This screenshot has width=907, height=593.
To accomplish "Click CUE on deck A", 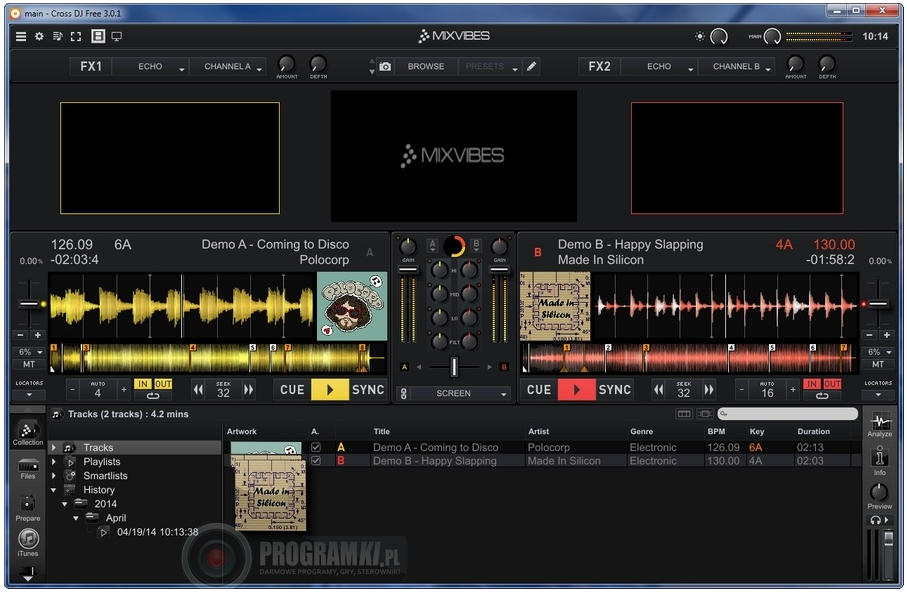I will pos(292,390).
